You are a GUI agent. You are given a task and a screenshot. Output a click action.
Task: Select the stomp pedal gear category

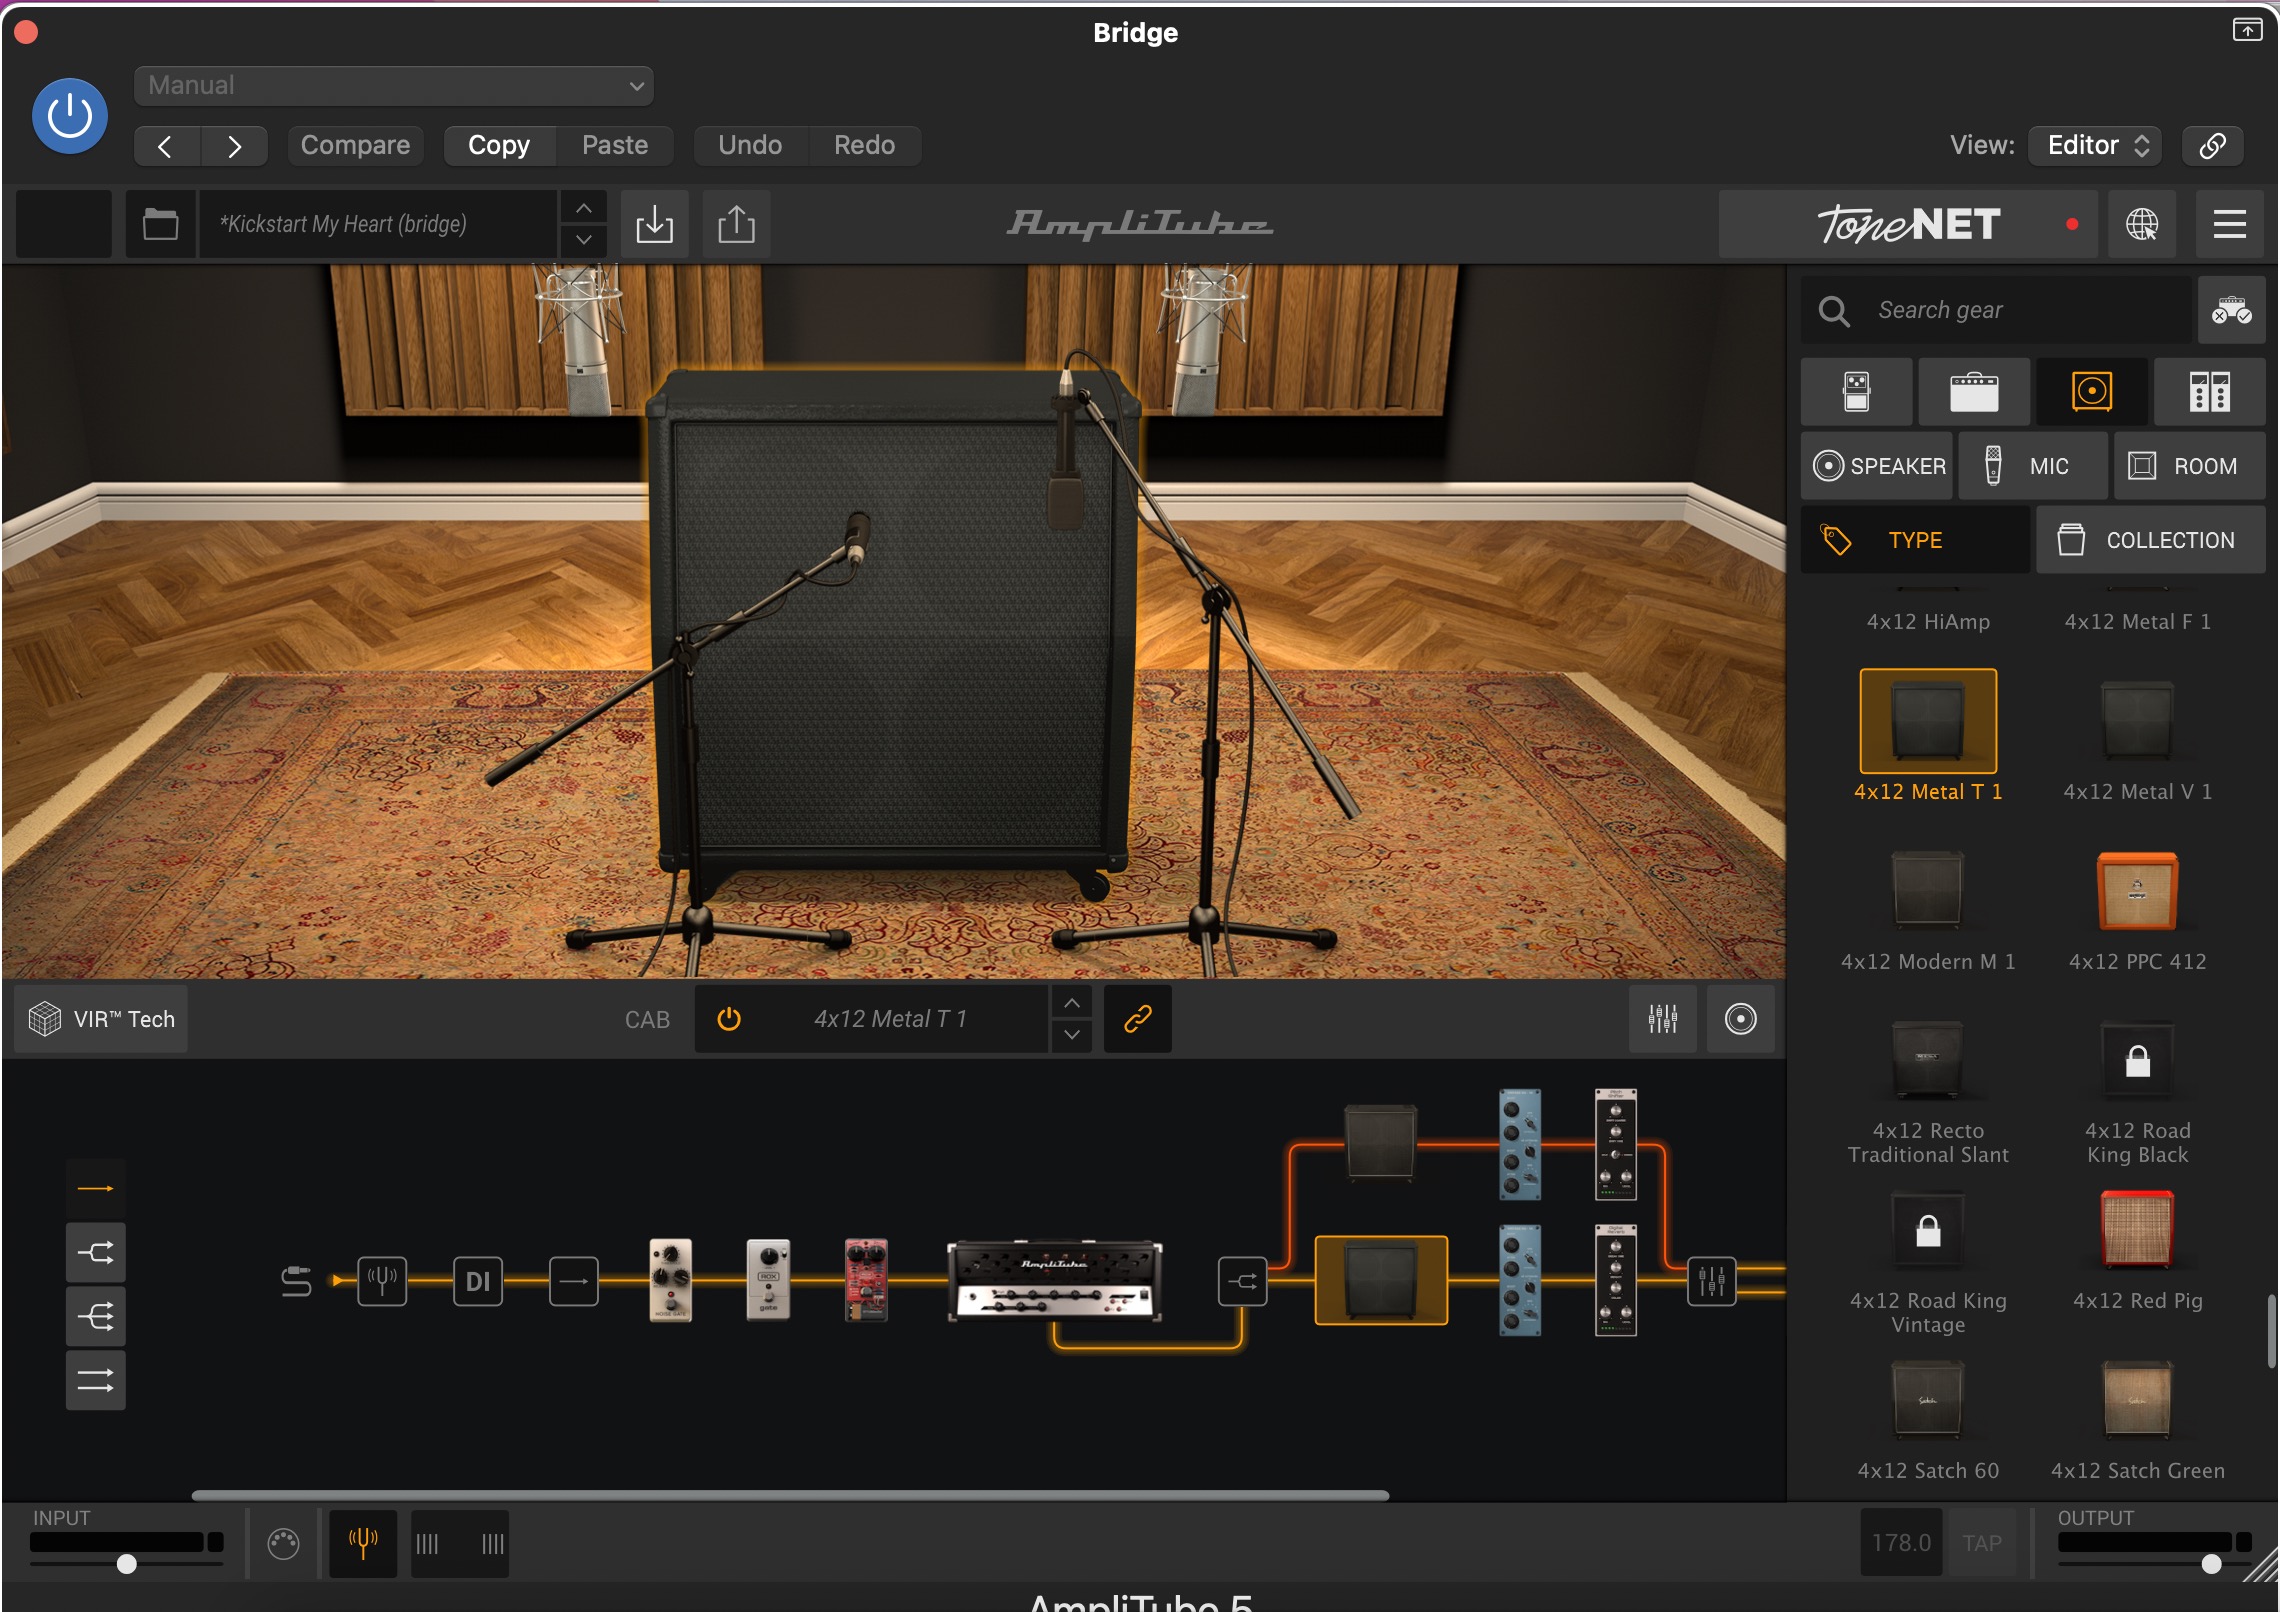tap(1856, 392)
